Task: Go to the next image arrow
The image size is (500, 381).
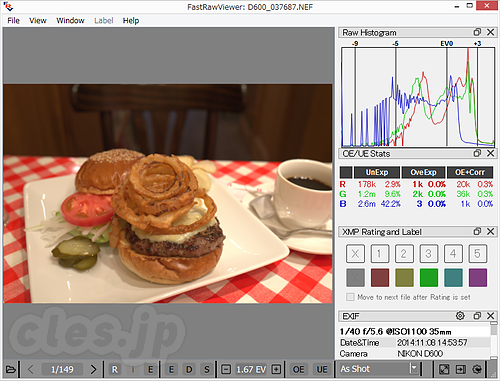Action: (94, 369)
